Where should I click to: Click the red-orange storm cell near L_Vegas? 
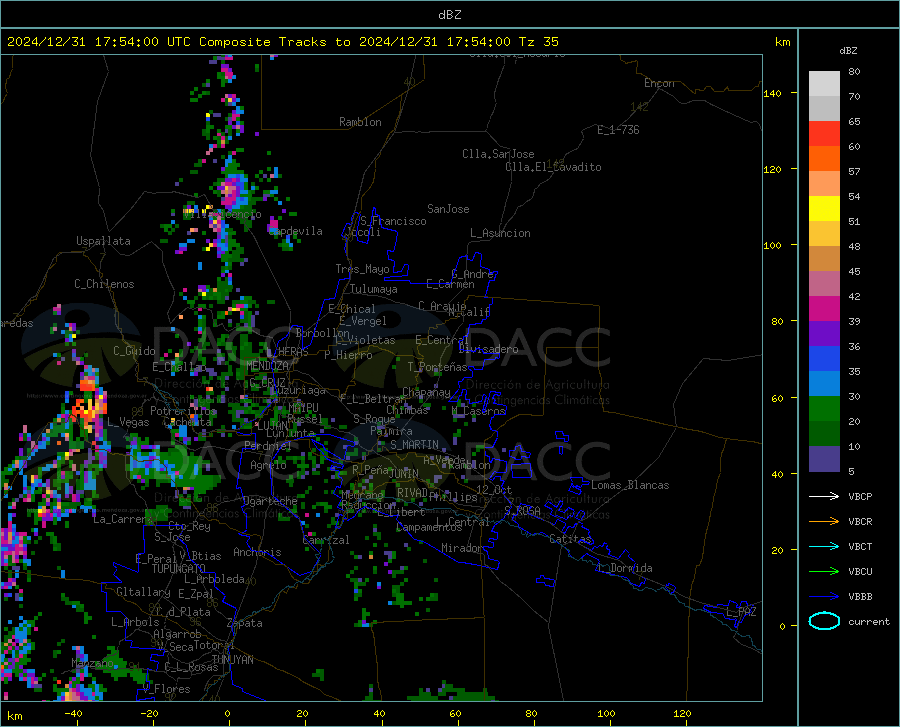click(88, 405)
